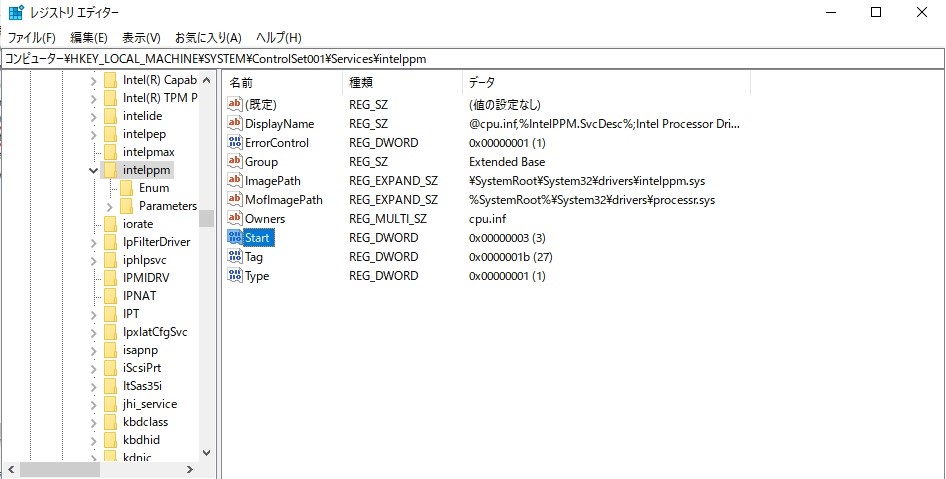
Task: Click the Intel(R) Capab folder icon
Action: [110, 80]
